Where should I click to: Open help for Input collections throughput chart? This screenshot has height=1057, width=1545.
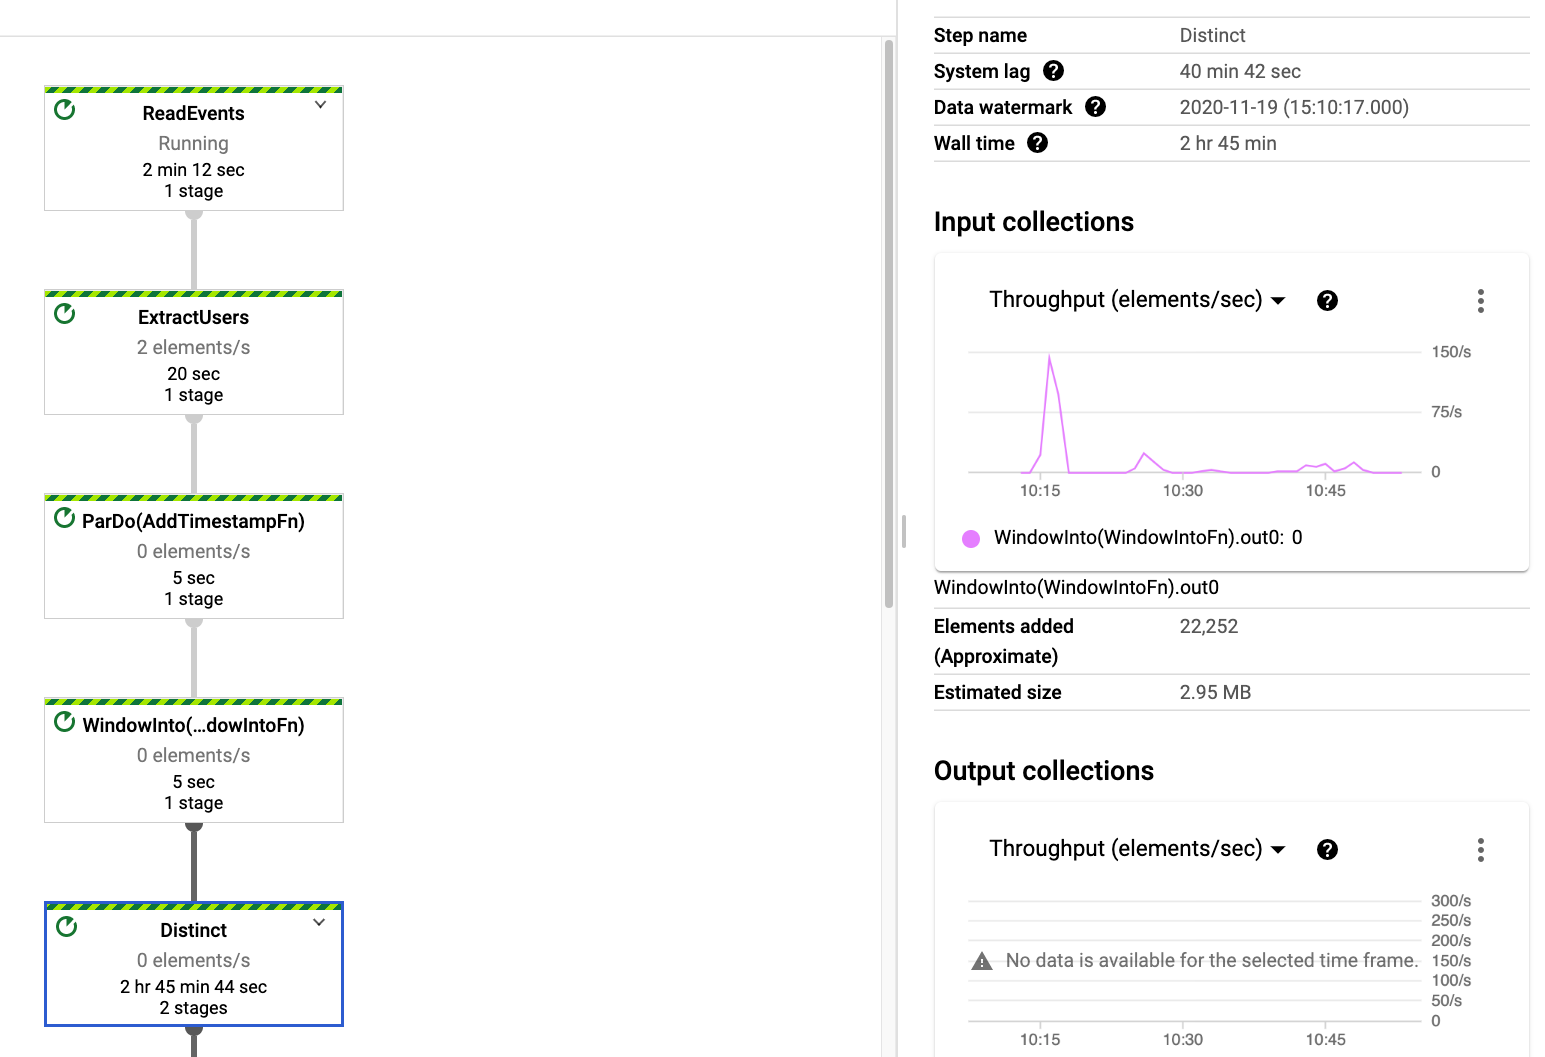[x=1327, y=301]
